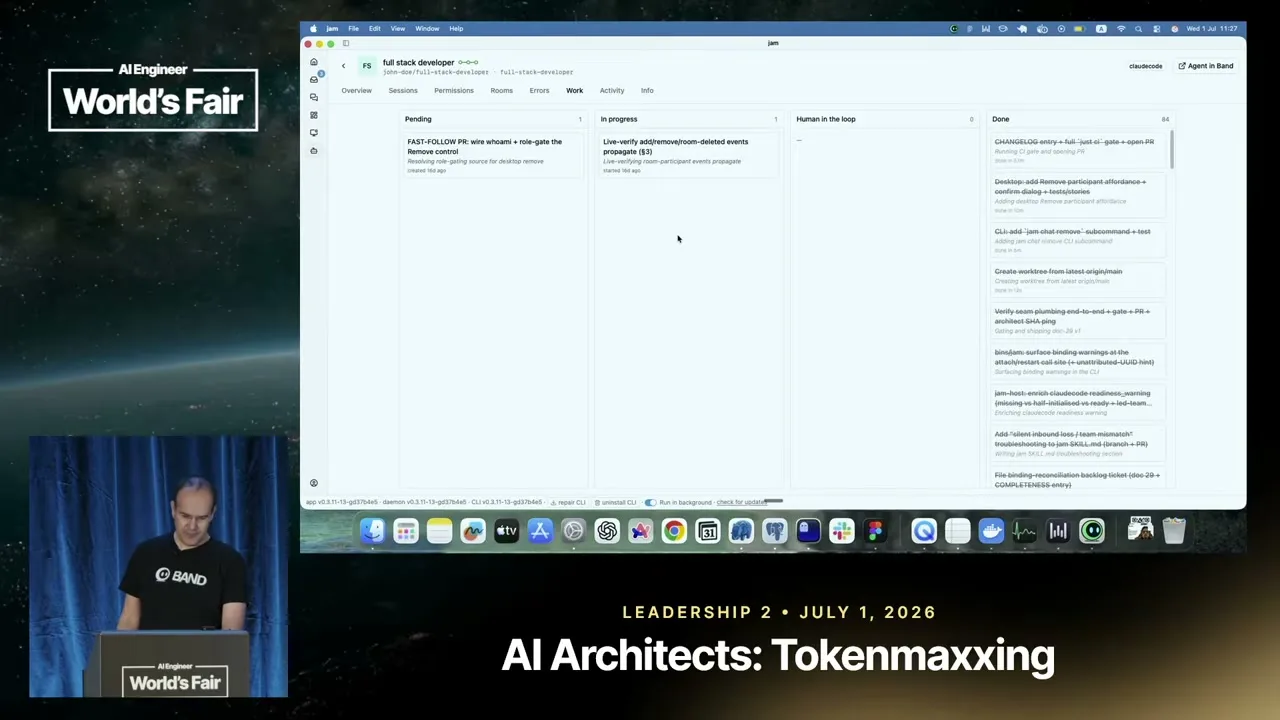Toggle the sidebar panel icon in the title bar
1280x720 pixels.
tap(346, 43)
